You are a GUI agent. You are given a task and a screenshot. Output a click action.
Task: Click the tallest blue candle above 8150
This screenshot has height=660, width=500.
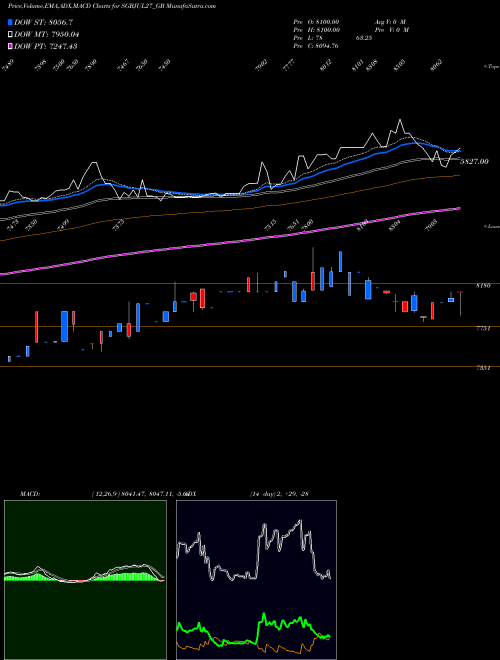tap(340, 261)
